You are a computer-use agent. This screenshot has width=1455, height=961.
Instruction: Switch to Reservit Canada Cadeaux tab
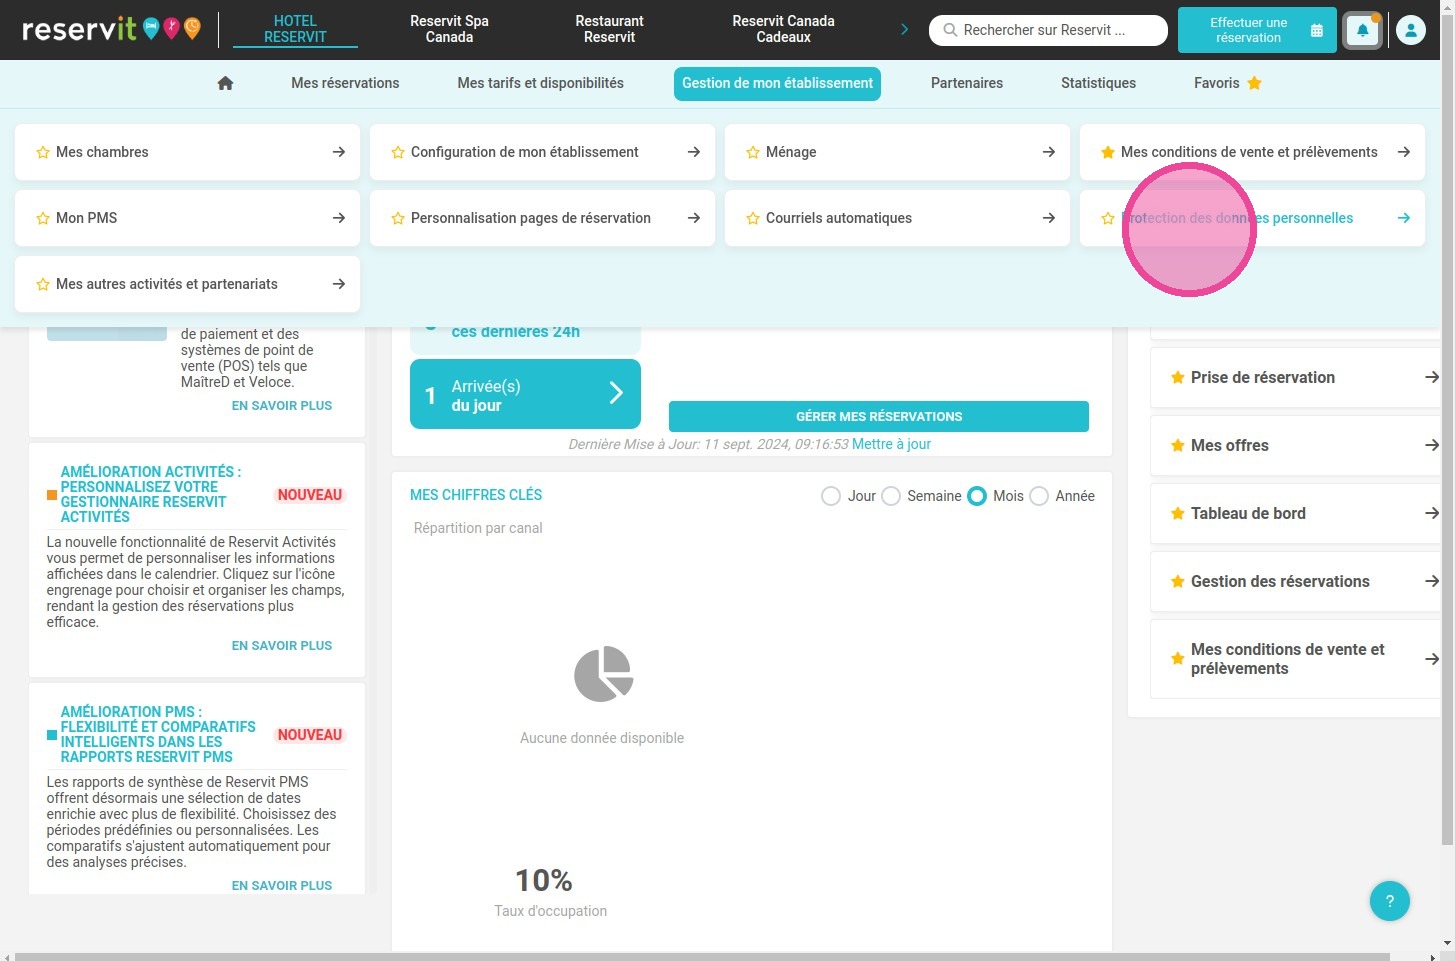click(783, 29)
